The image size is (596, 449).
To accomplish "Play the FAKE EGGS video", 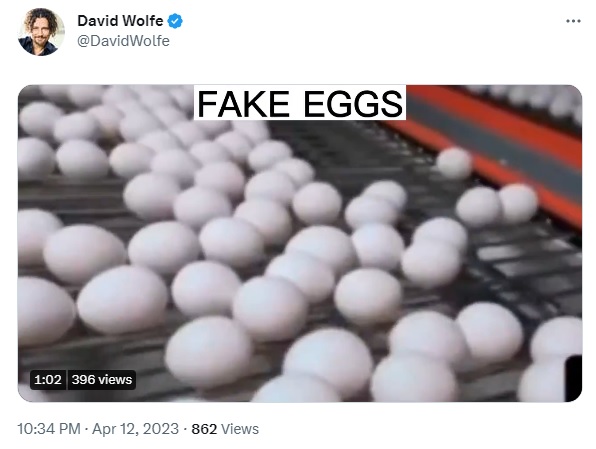I will tap(300, 243).
